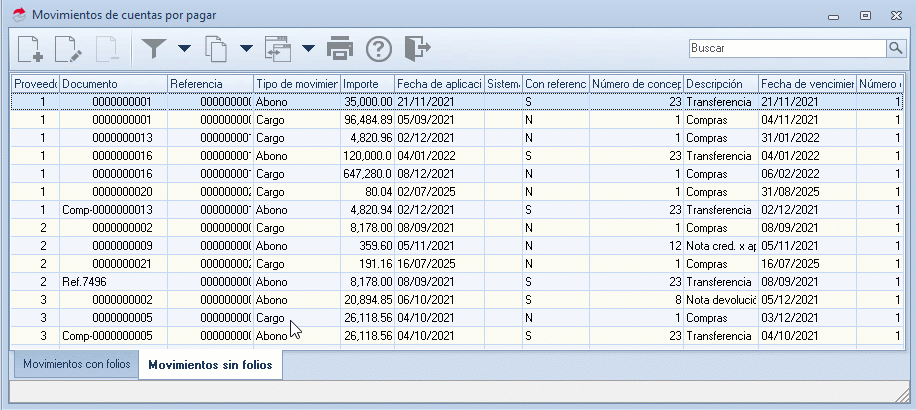Sort by the Documento column header
Screen dimensions: 916x410
(111, 84)
